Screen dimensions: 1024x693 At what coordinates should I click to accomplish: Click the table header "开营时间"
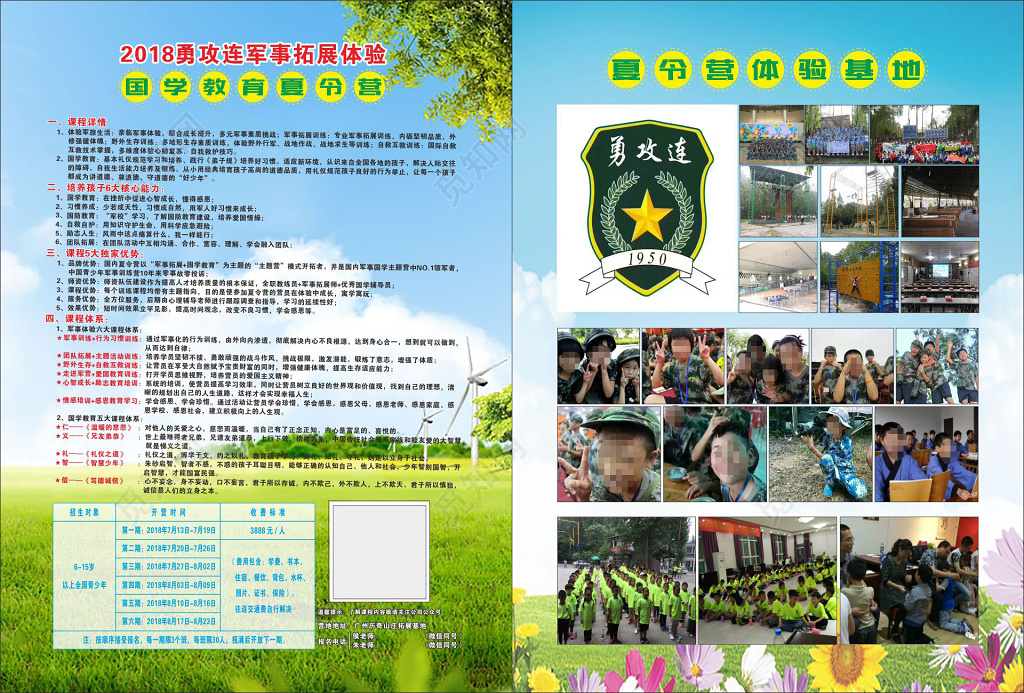tap(168, 512)
